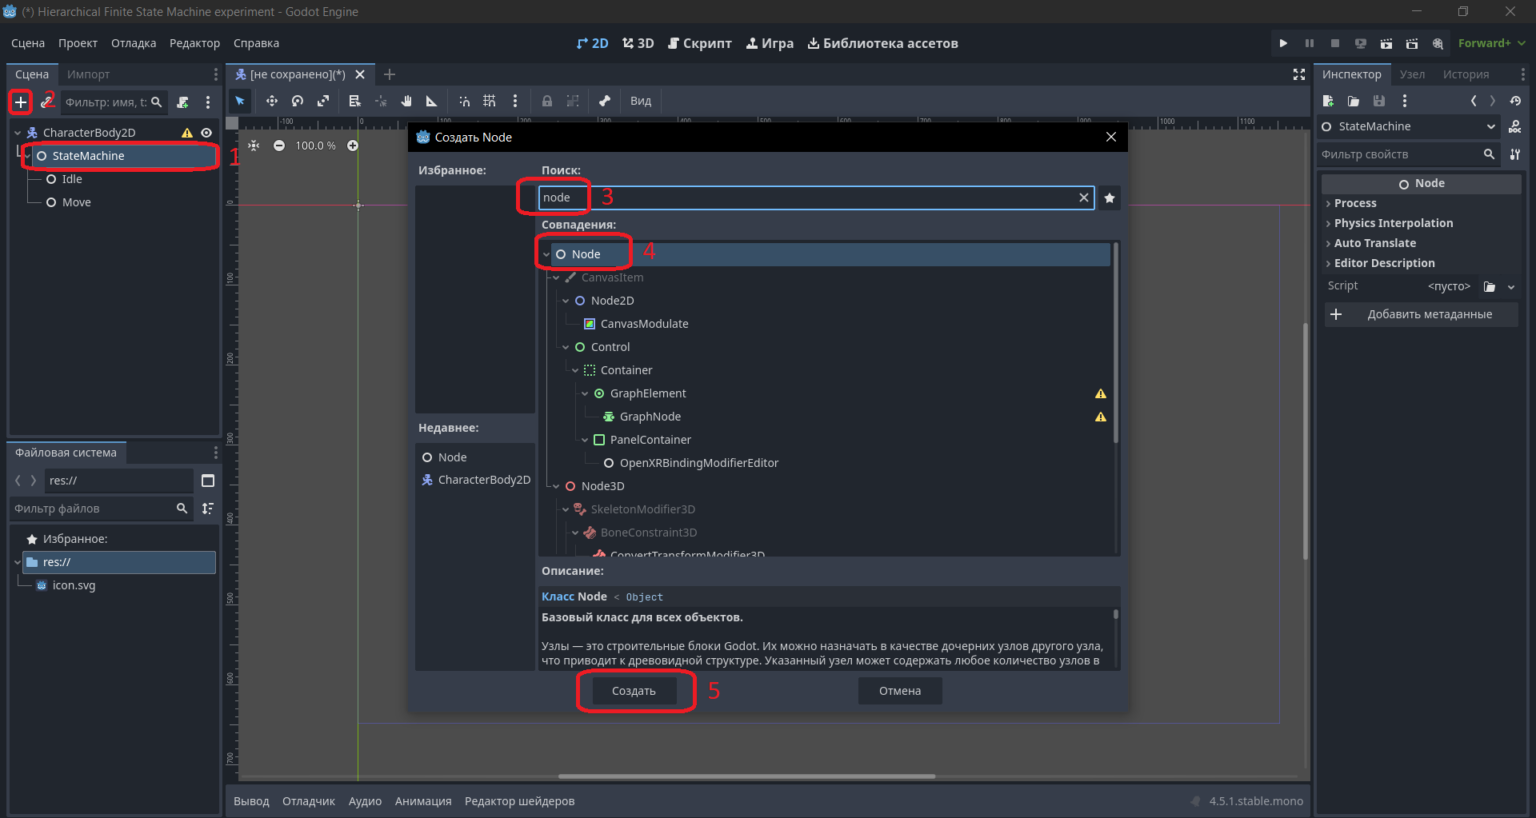Expand the Process section in Inspector
This screenshot has height=818, width=1536.
(x=1328, y=203)
